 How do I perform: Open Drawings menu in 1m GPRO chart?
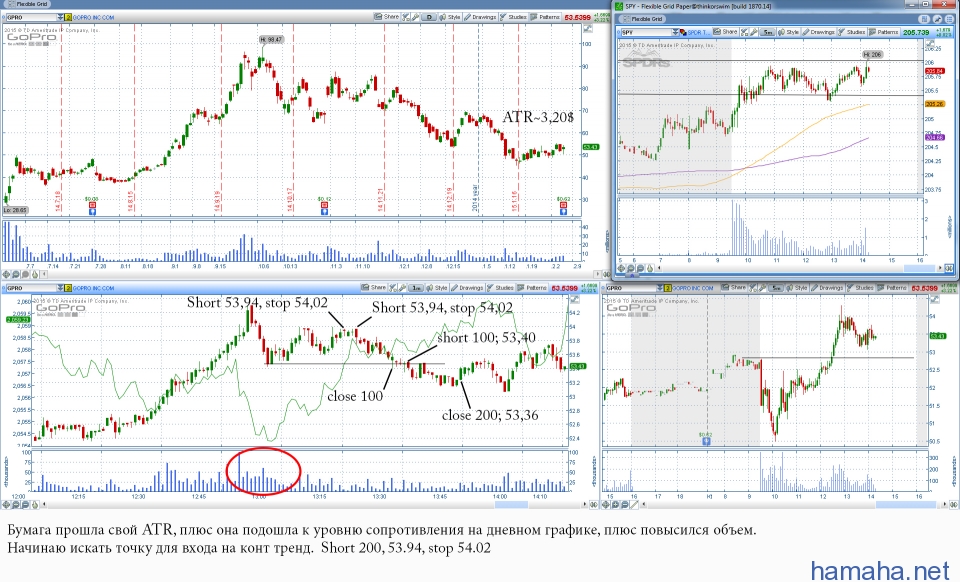click(468, 288)
